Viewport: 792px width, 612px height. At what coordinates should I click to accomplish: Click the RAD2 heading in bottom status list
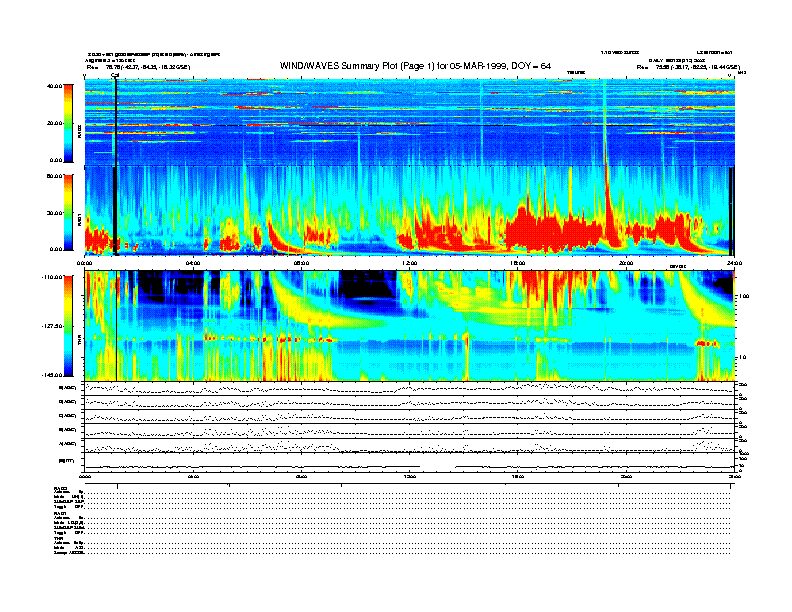[x=60, y=488]
